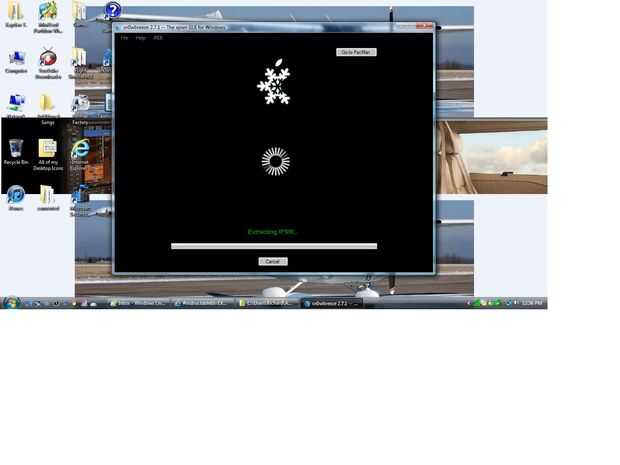620x465 pixels.
Task: Open the Recycle Bin desktop icon
Action: pos(16,151)
